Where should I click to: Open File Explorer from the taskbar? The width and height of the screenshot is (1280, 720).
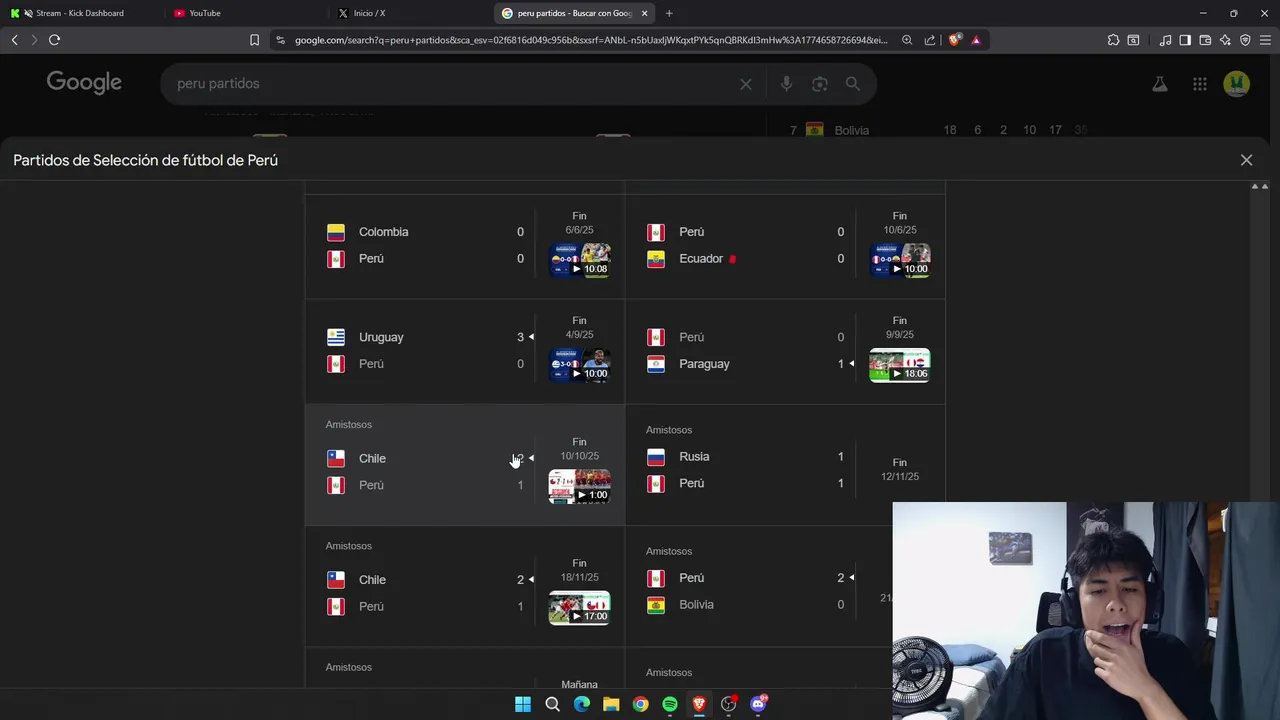611,704
